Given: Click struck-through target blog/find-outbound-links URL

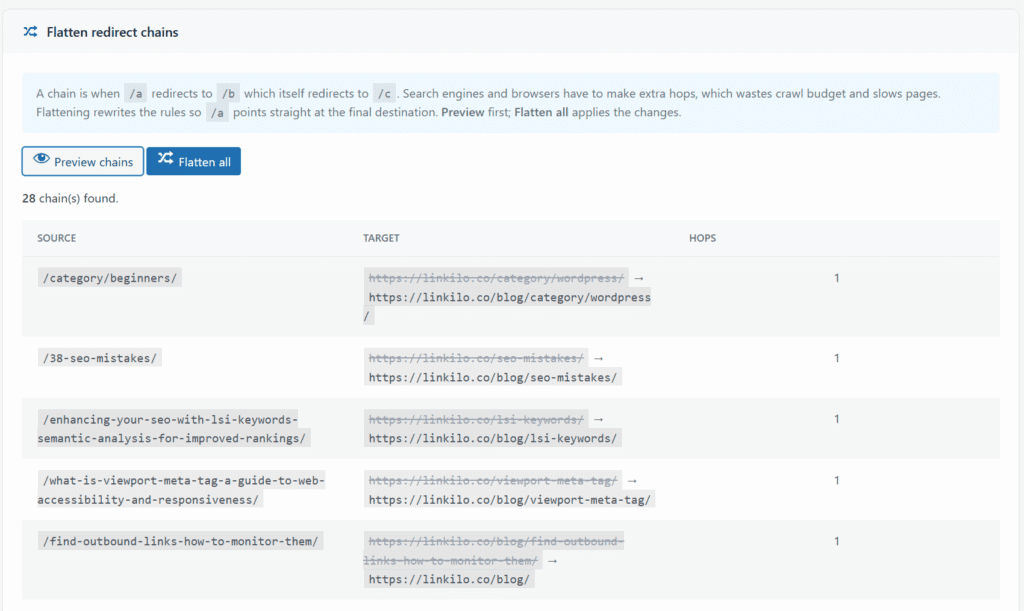Looking at the screenshot, I should point(494,551).
